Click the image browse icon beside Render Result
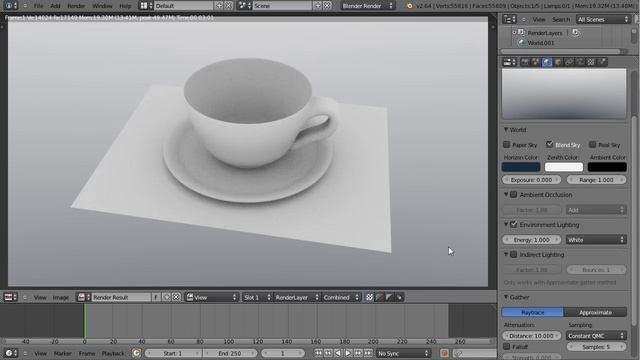Image resolution: width=640 pixels, height=360 pixels. pos(84,297)
